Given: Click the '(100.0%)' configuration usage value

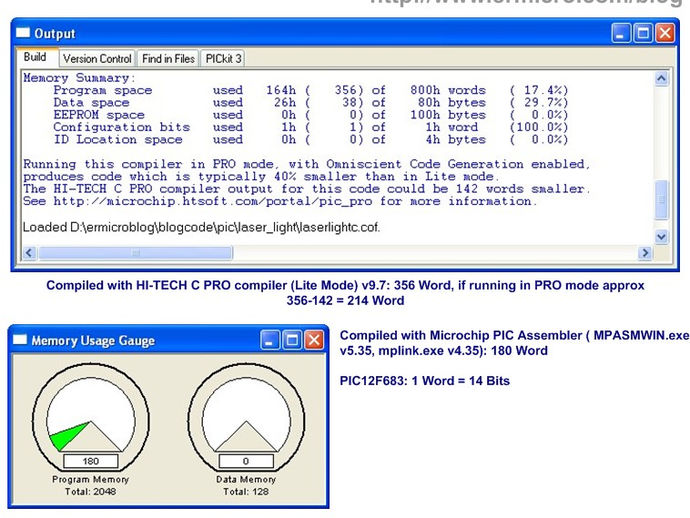Looking at the screenshot, I should 539,127.
